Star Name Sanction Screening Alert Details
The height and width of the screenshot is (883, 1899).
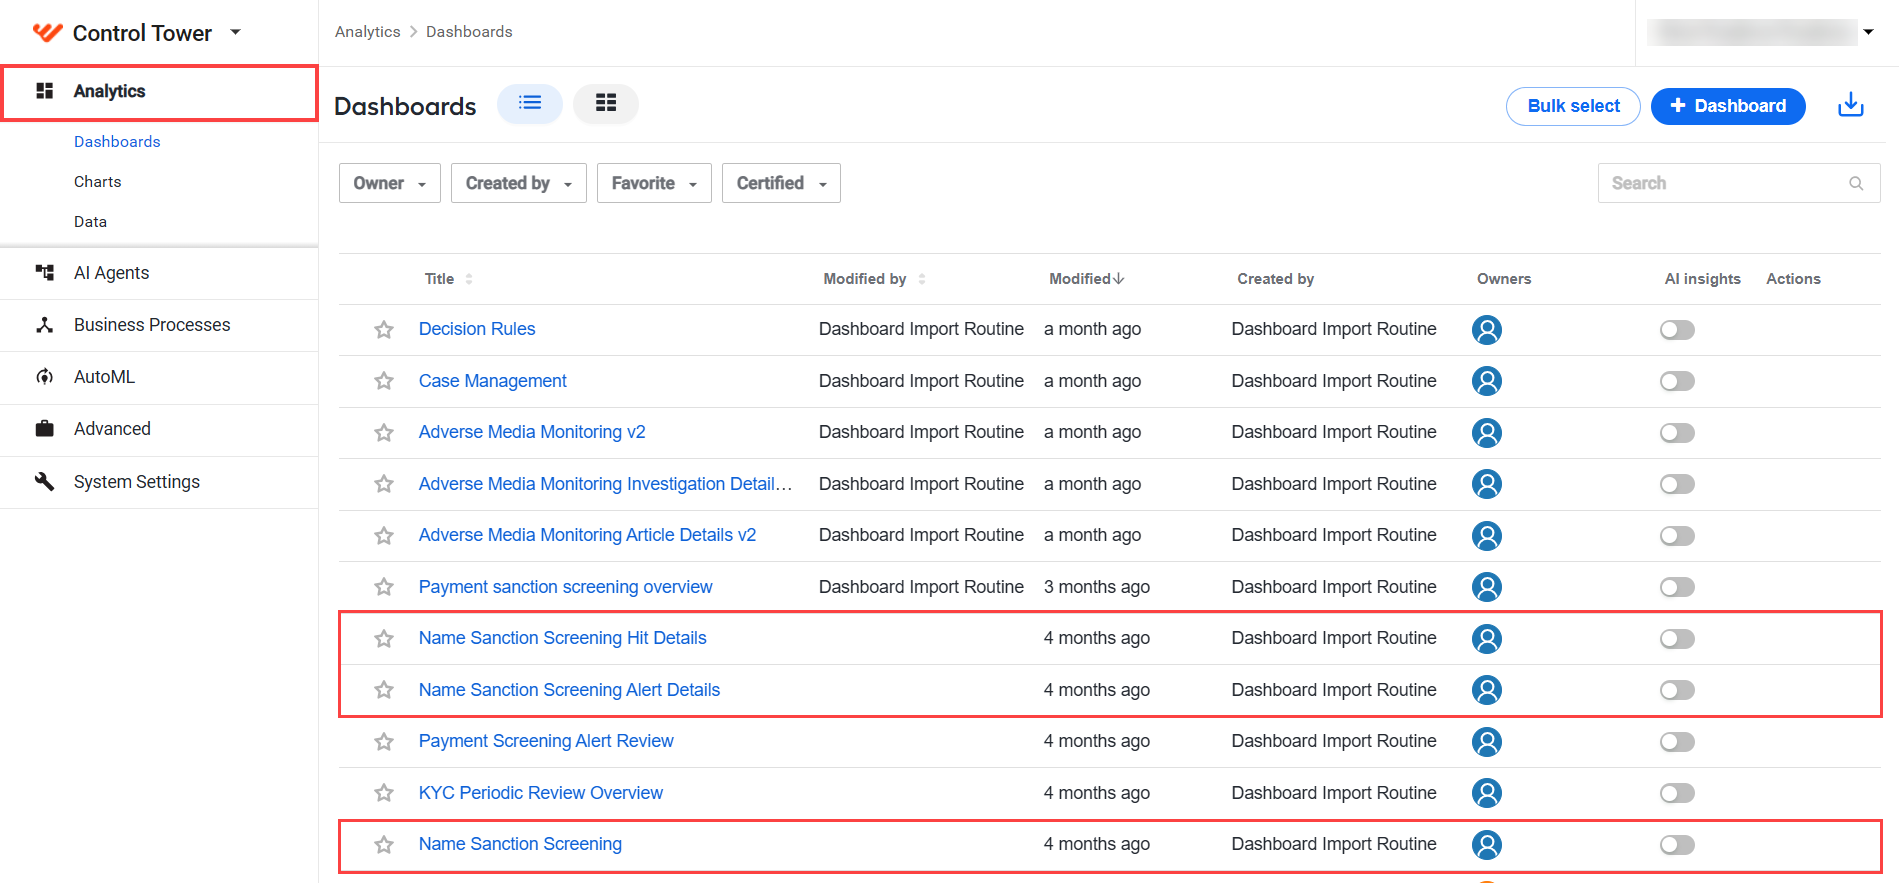[384, 690]
